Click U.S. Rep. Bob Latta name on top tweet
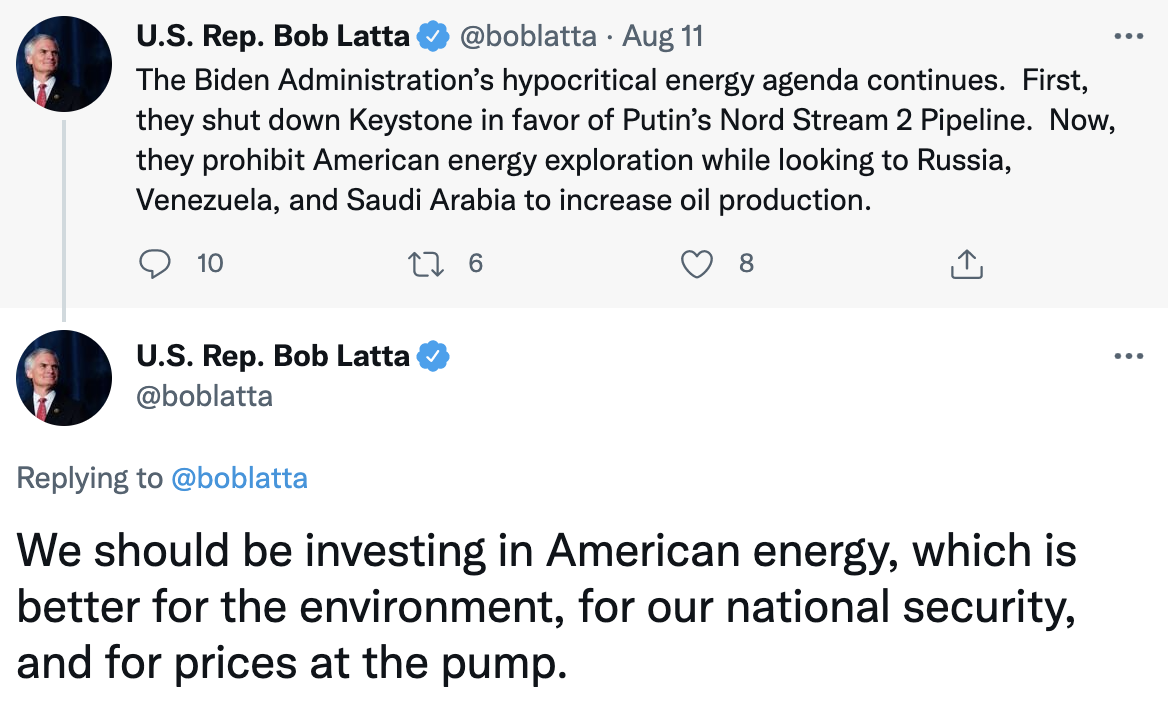This screenshot has width=1168, height=708. tap(272, 37)
